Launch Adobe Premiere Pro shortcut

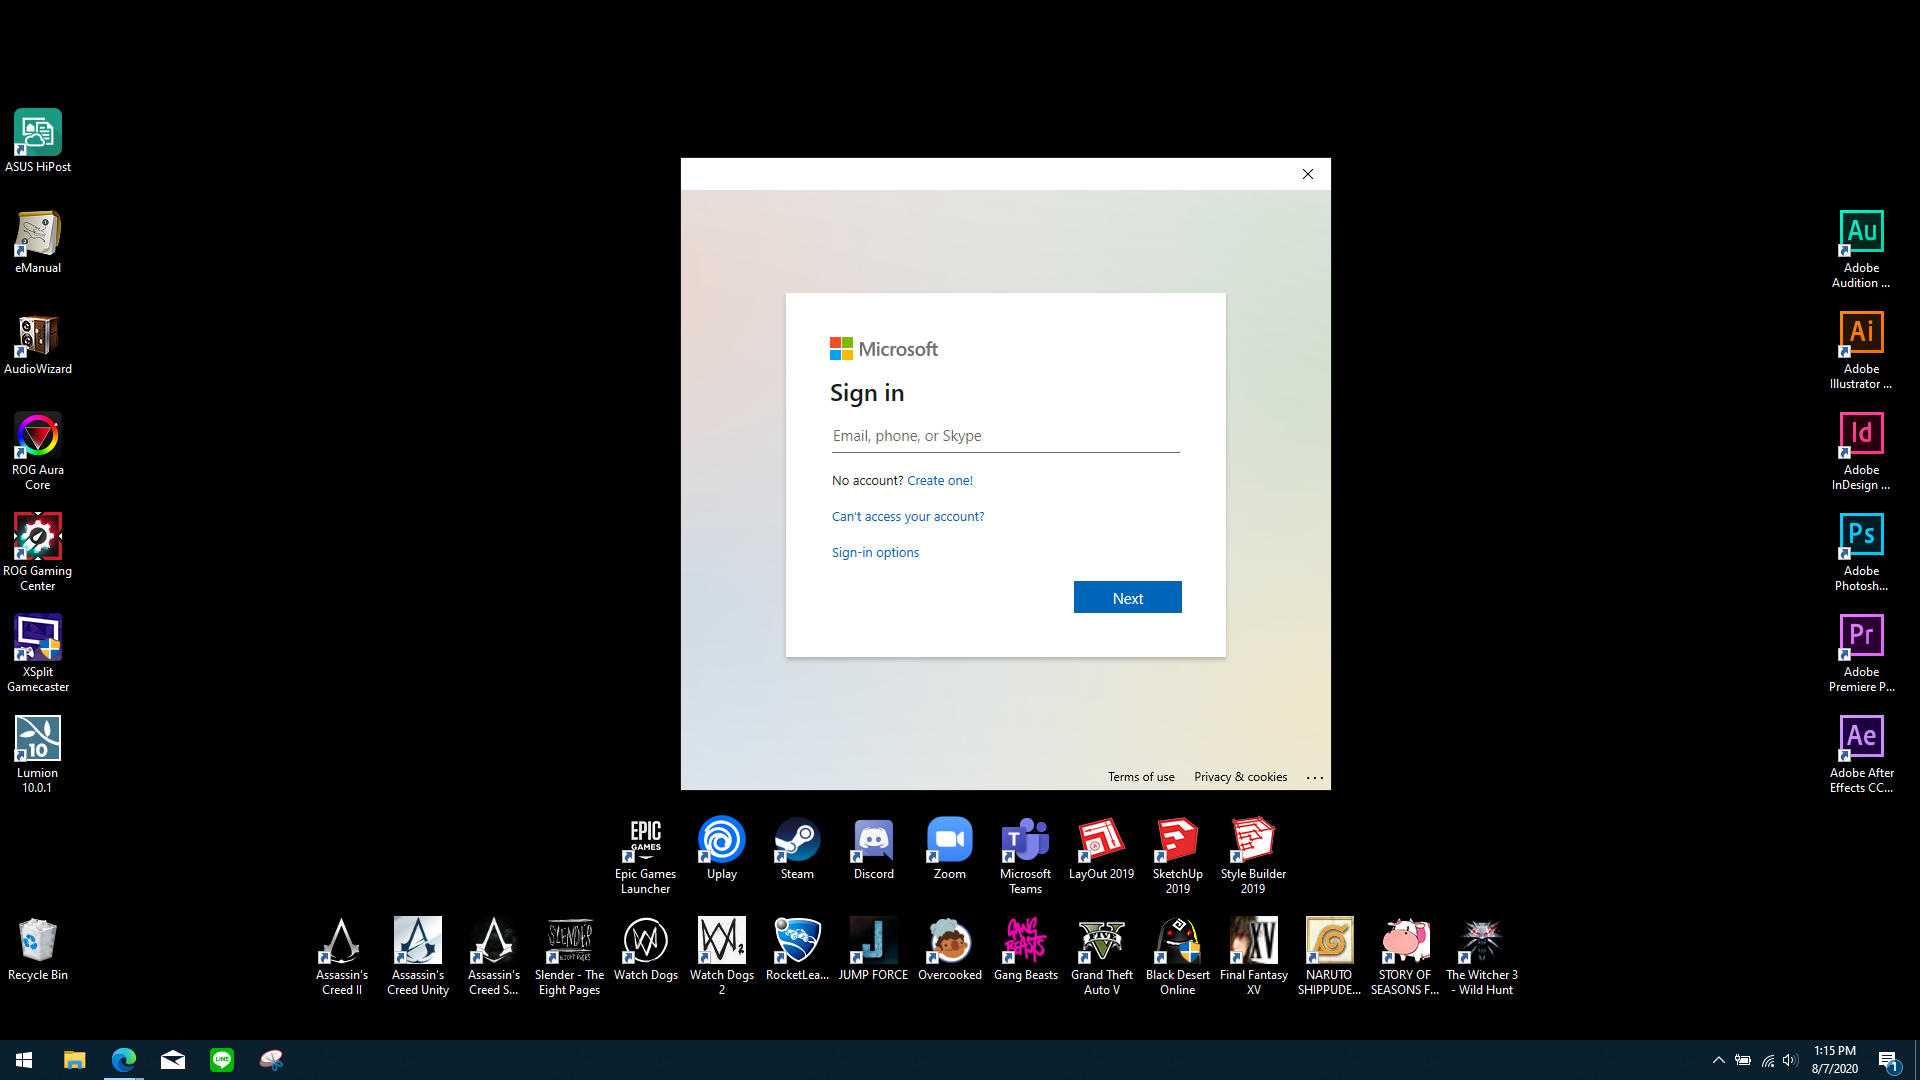(1861, 652)
